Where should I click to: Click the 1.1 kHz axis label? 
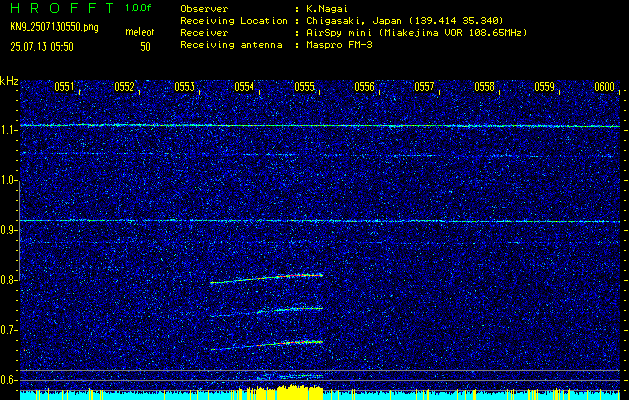coord(7,130)
